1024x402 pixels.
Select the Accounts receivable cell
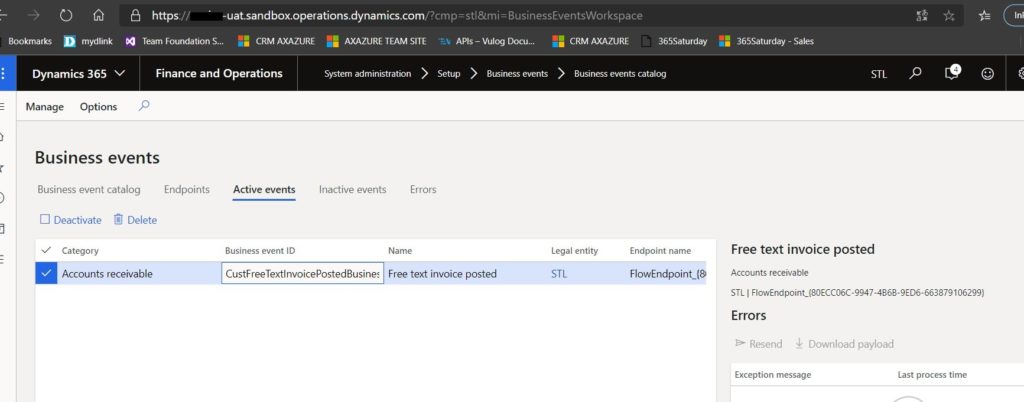(107, 274)
